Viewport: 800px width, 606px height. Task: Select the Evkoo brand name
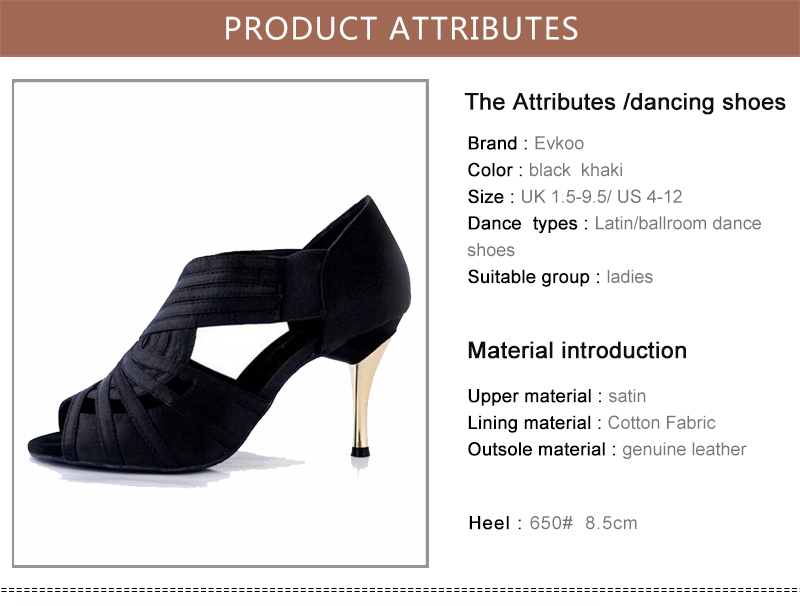[x=559, y=143]
